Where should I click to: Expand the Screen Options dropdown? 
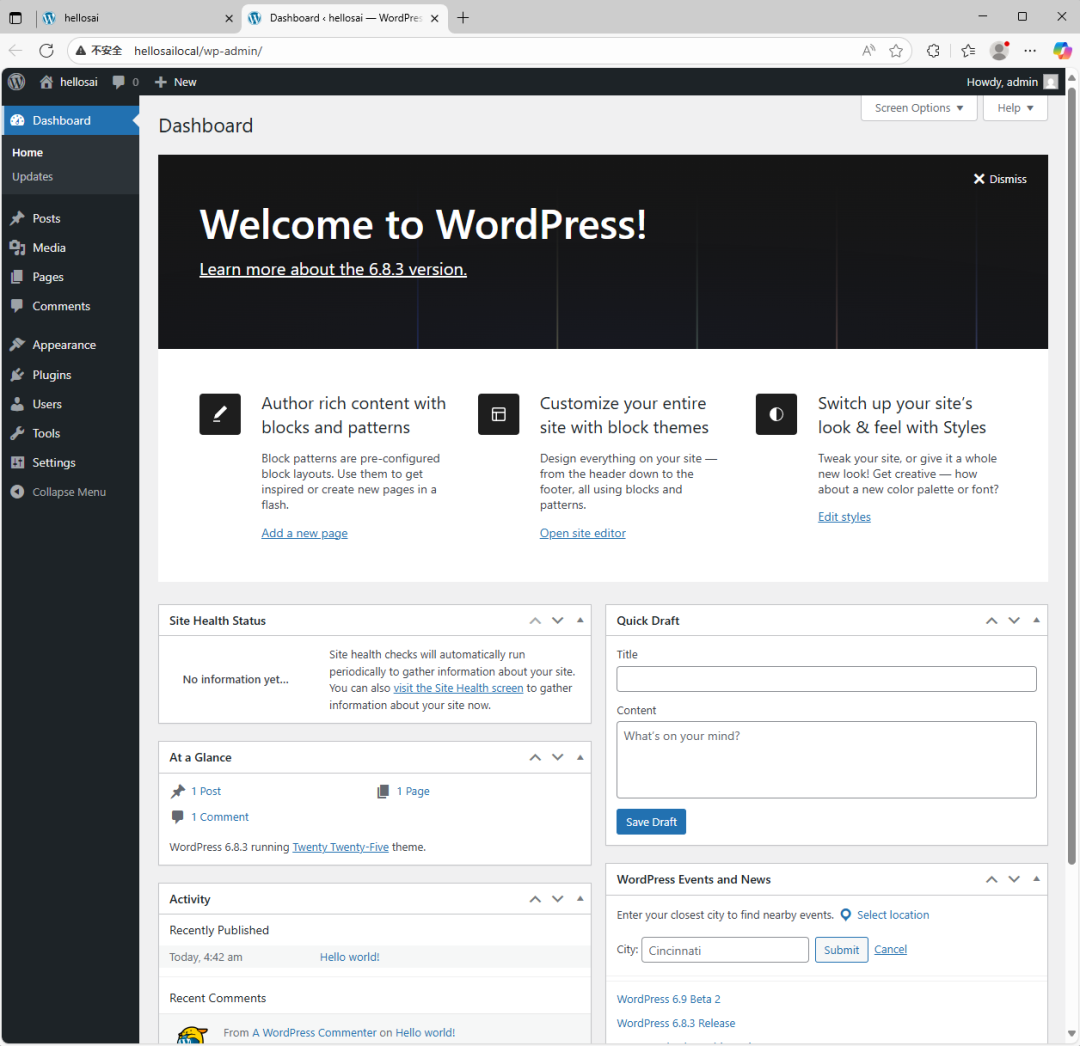(x=918, y=108)
